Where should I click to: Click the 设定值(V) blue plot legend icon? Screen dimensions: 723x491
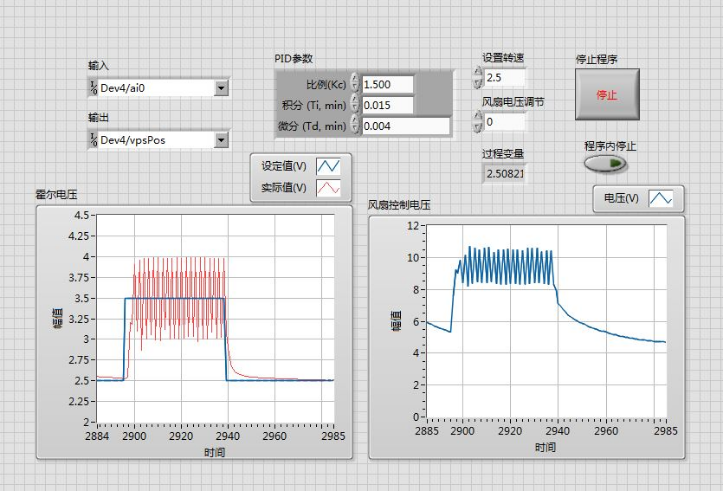click(329, 166)
